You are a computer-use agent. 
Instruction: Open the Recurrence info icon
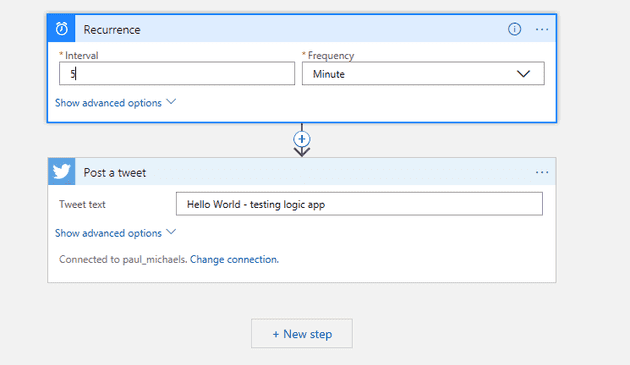pos(514,29)
